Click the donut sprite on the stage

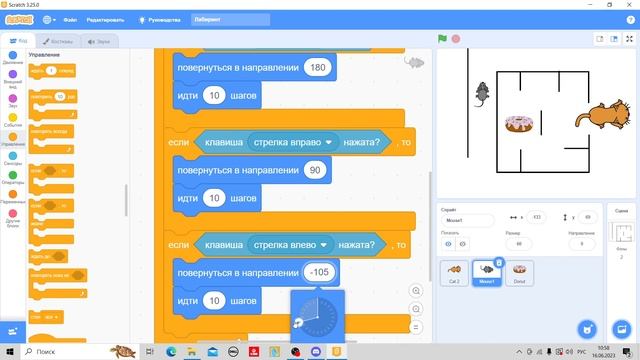519,124
